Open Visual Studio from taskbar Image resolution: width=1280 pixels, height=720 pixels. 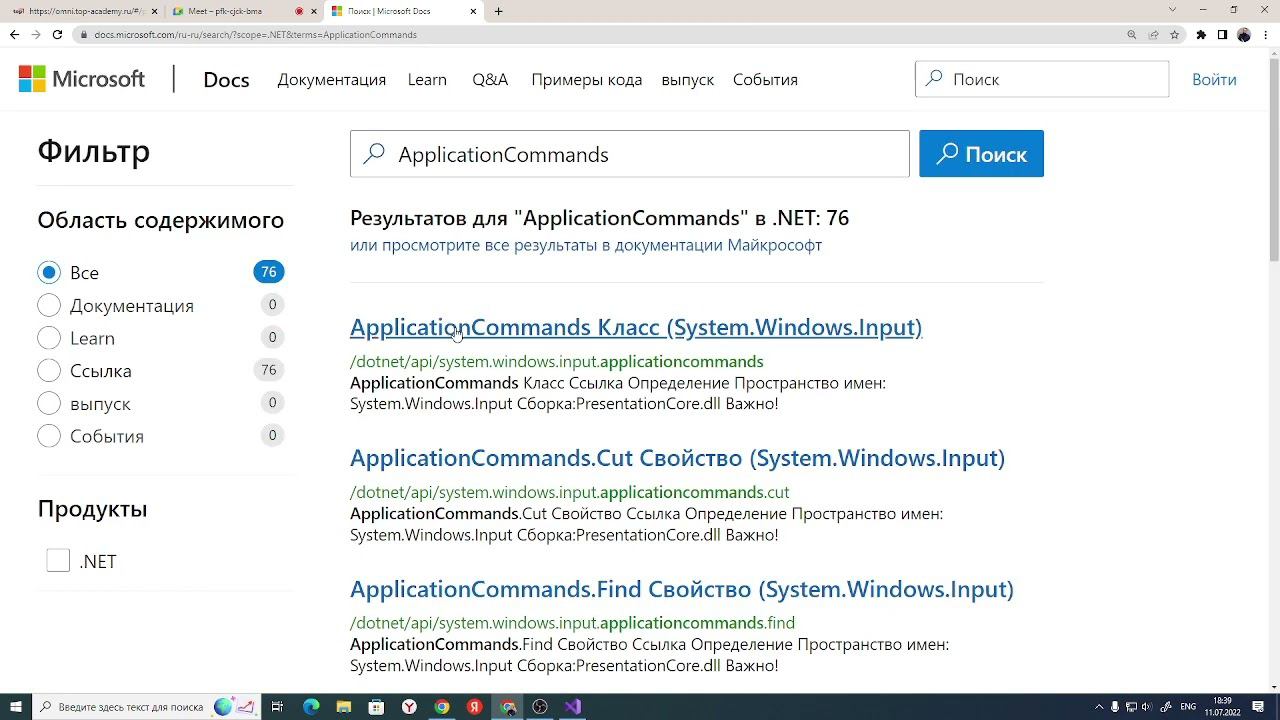point(573,707)
